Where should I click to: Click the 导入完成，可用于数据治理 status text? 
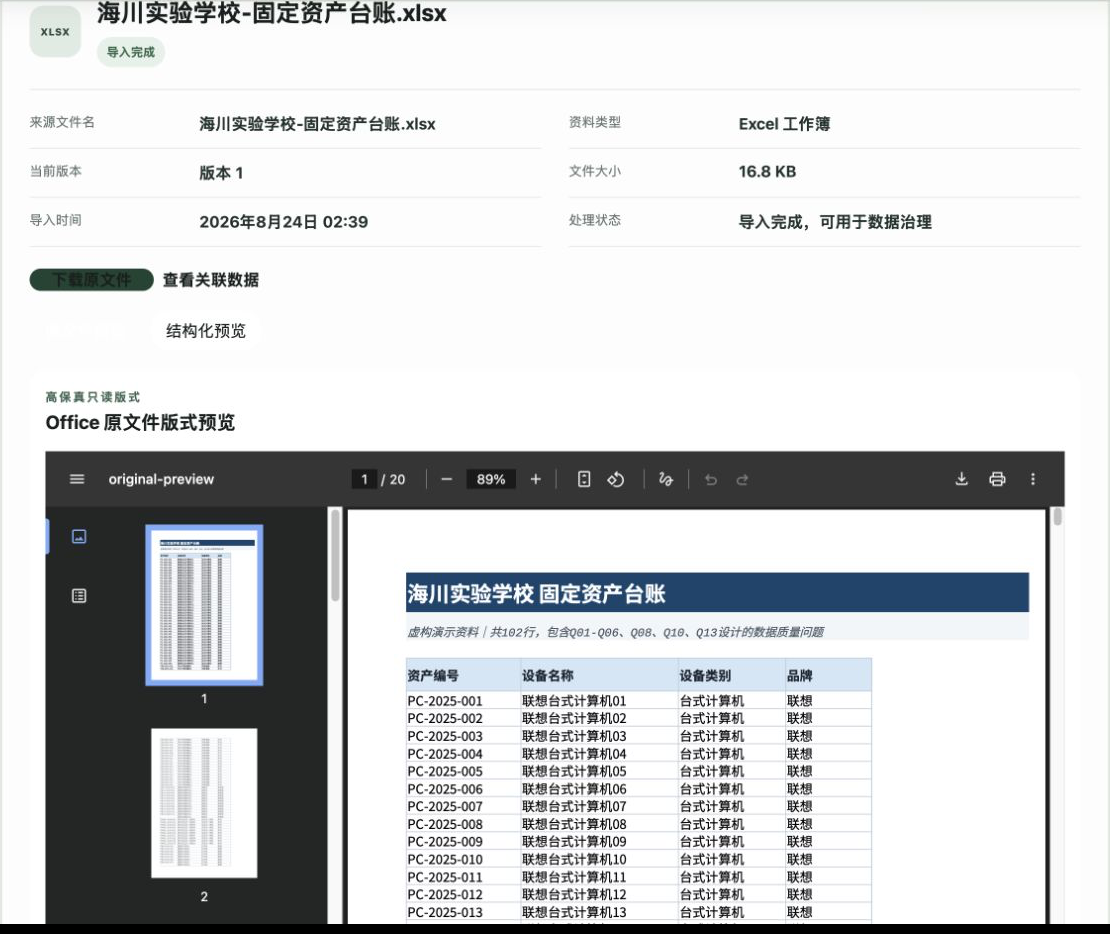click(835, 222)
